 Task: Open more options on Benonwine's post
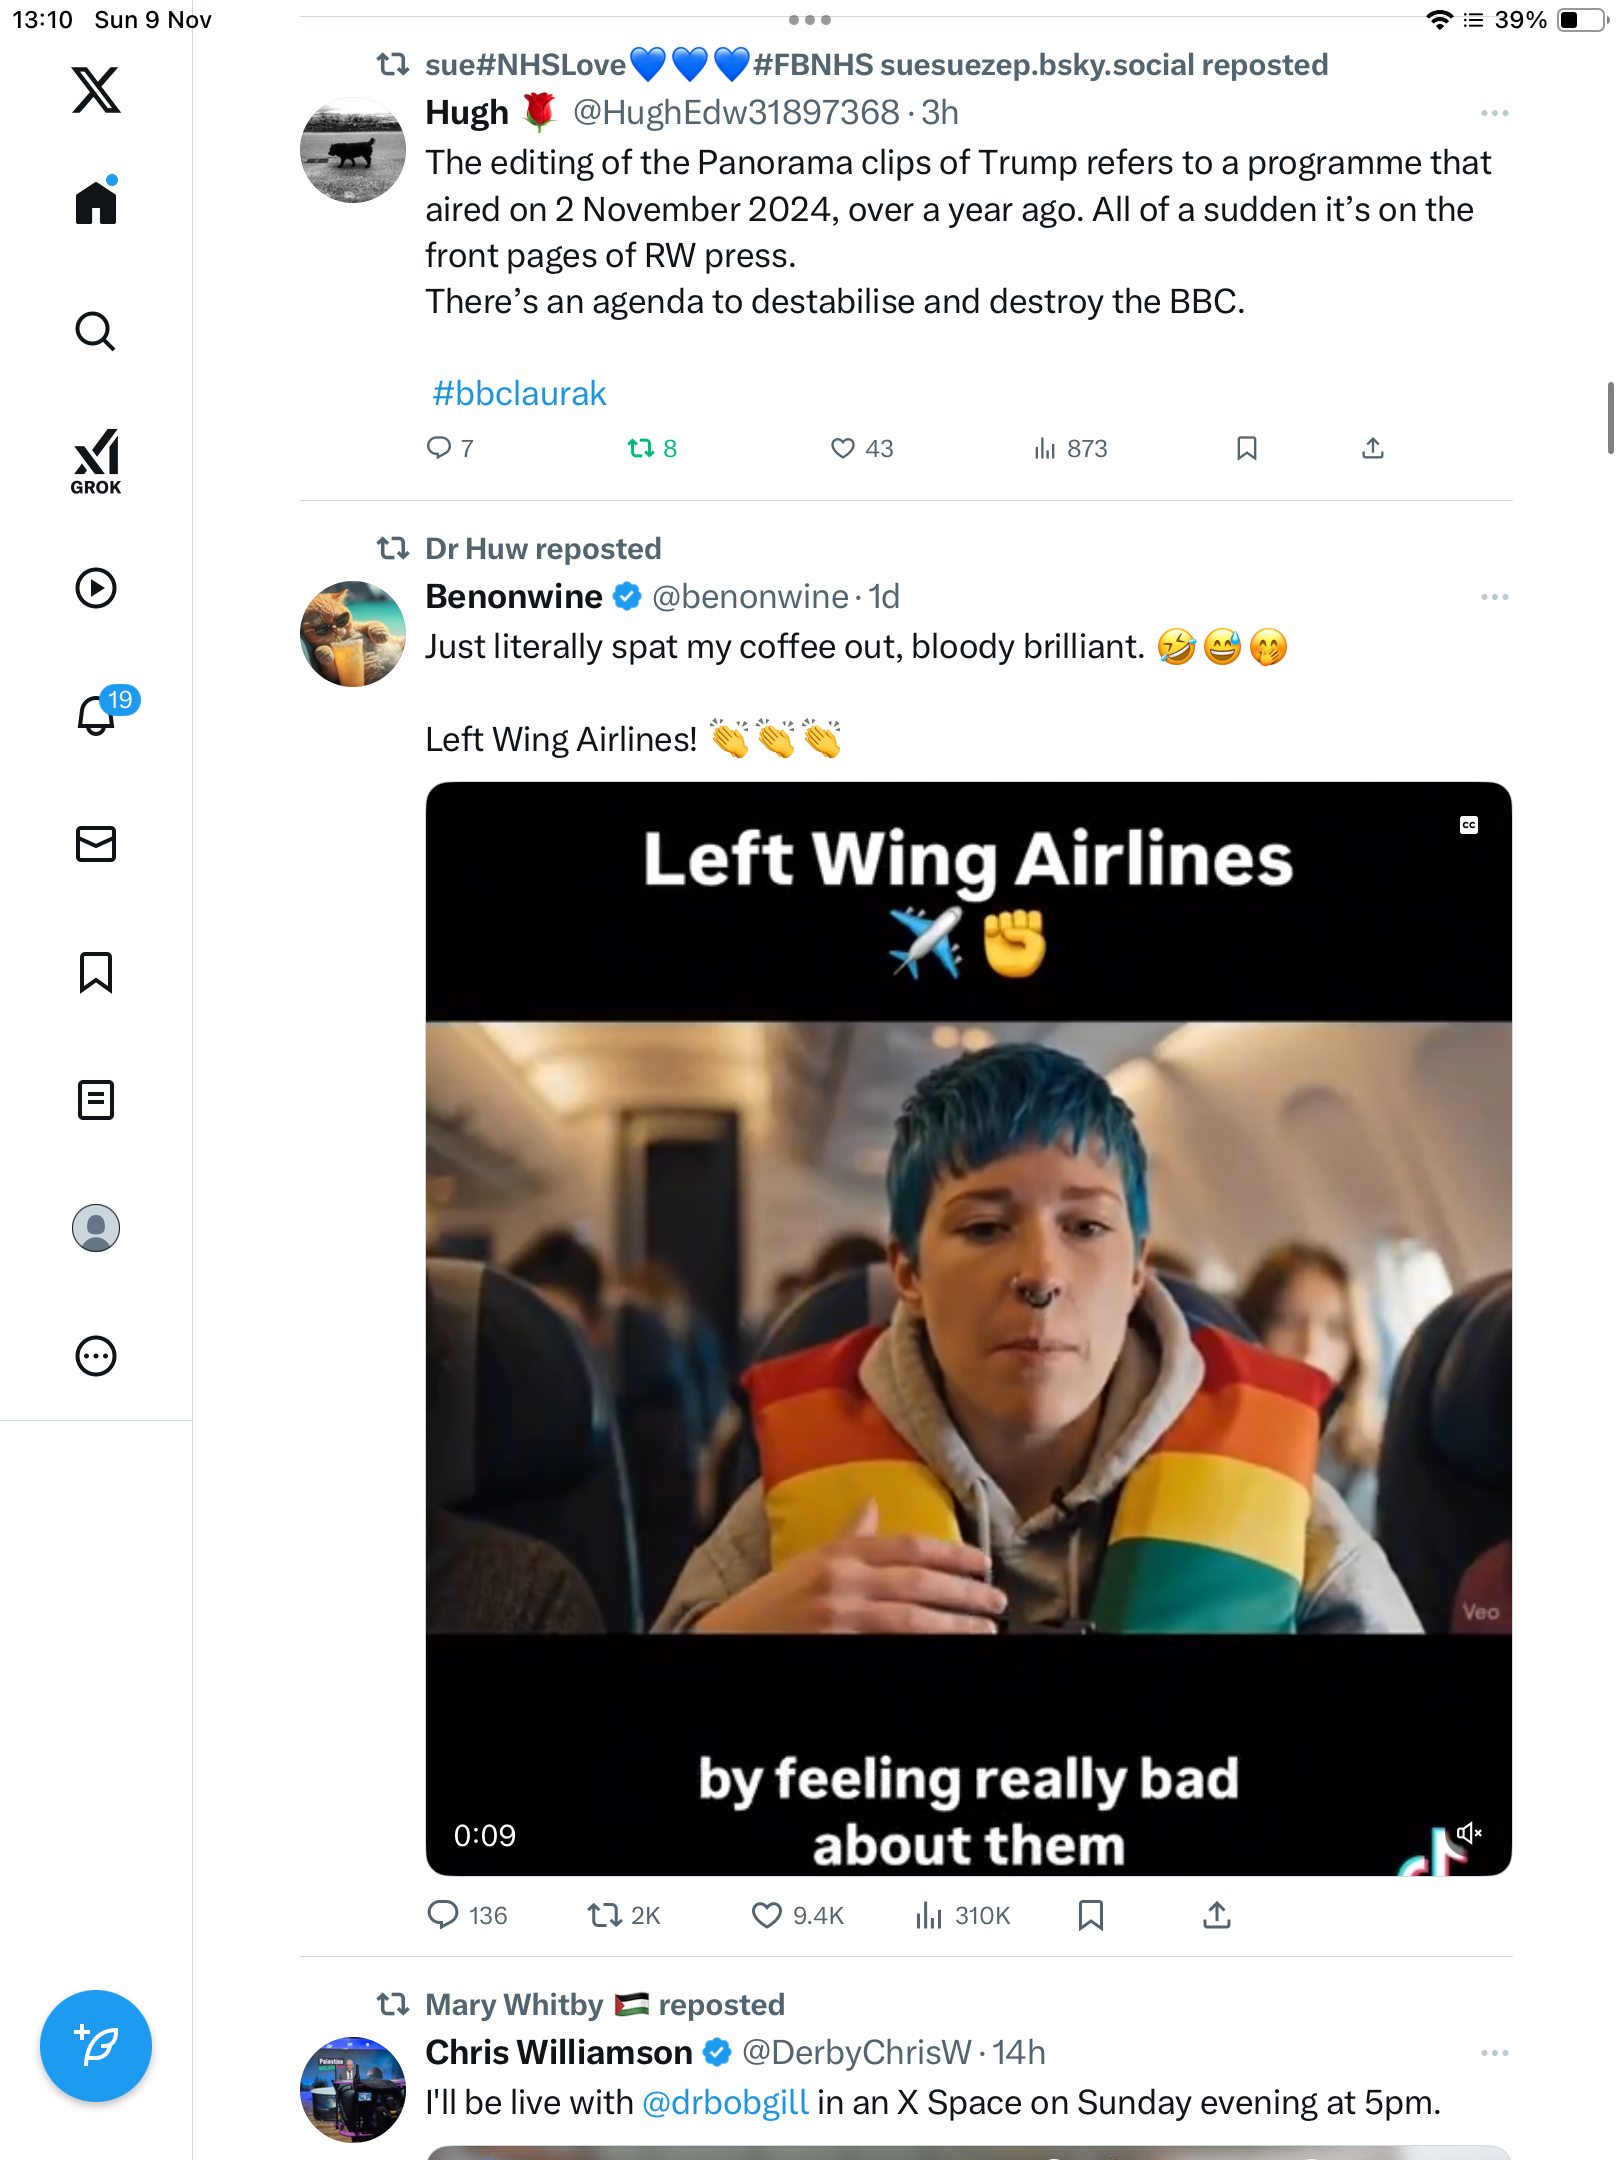(1494, 597)
